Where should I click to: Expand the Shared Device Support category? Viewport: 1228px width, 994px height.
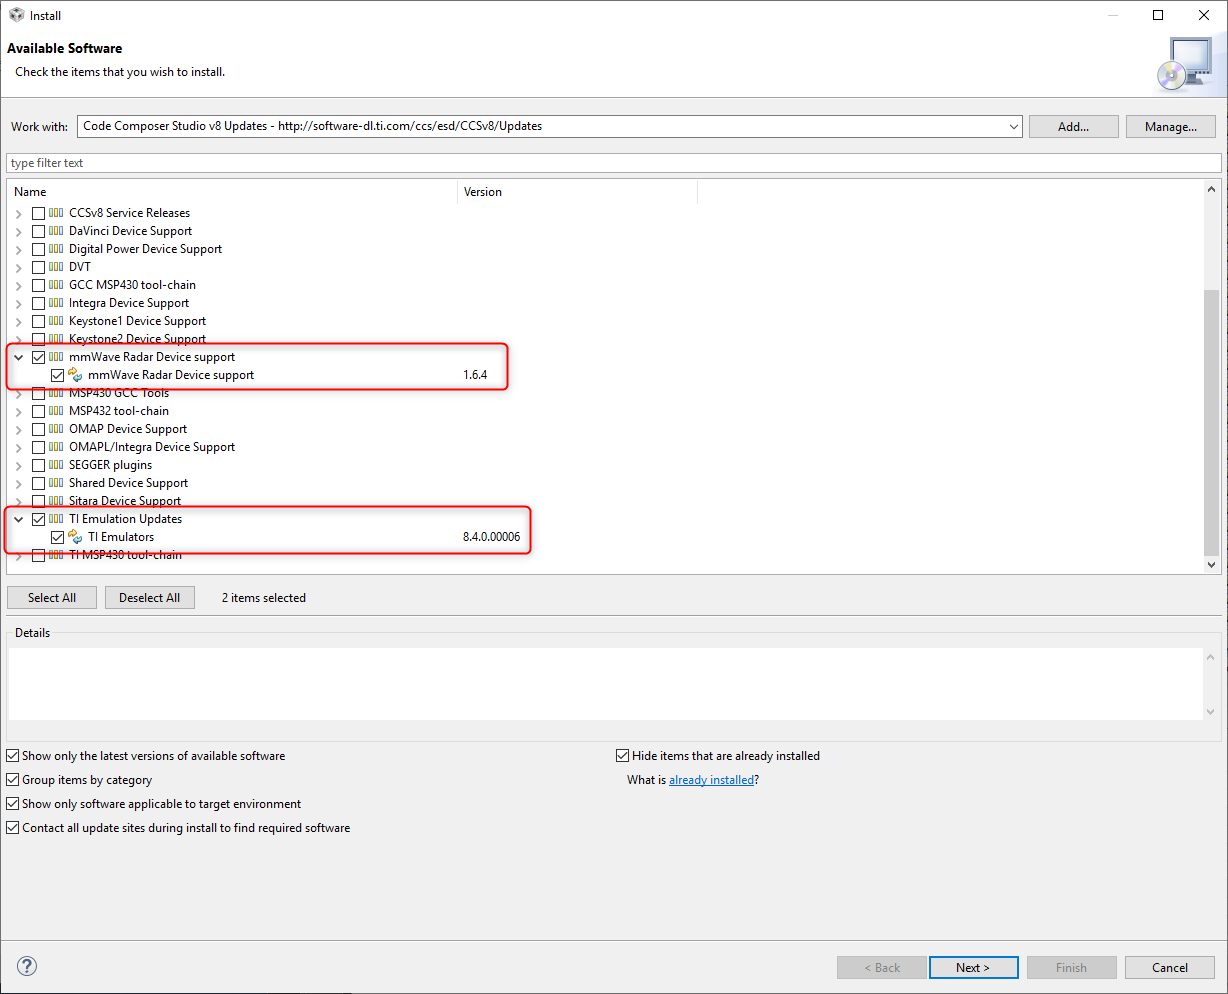click(x=18, y=483)
